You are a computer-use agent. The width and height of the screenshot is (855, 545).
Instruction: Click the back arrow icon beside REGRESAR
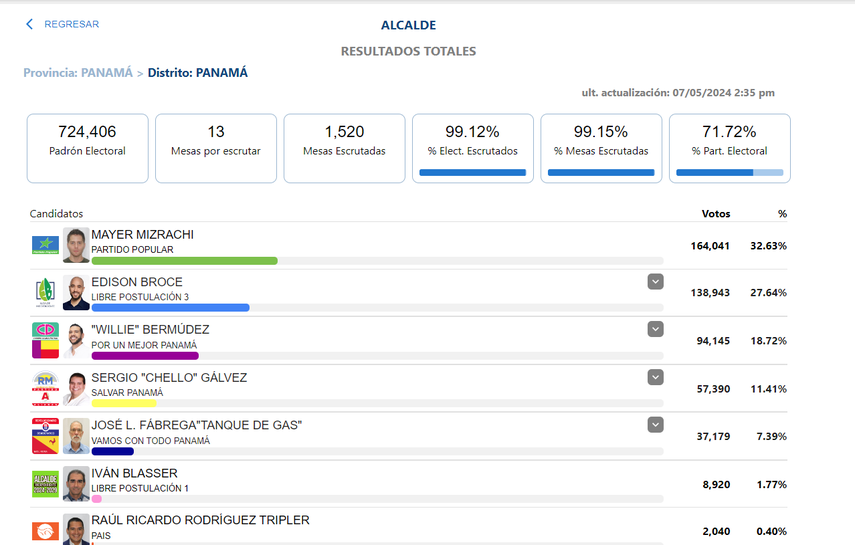[x=30, y=24]
